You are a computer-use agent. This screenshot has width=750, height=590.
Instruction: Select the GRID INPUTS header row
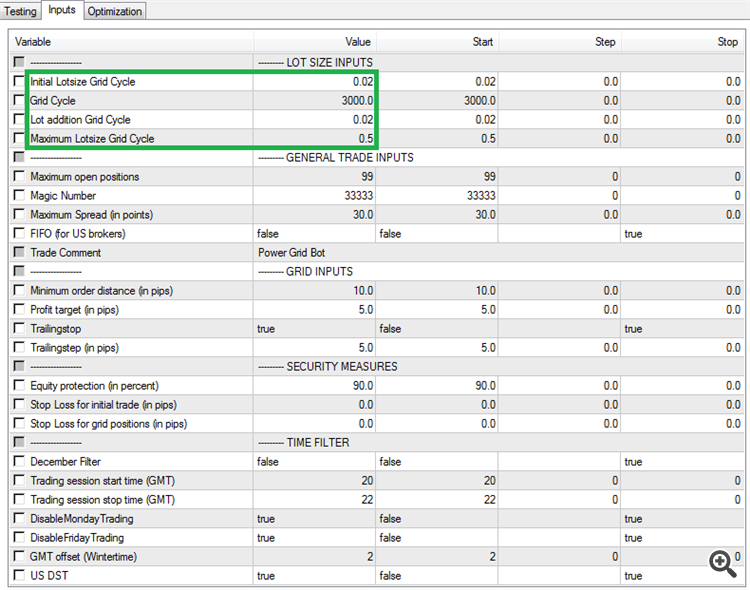(377, 271)
